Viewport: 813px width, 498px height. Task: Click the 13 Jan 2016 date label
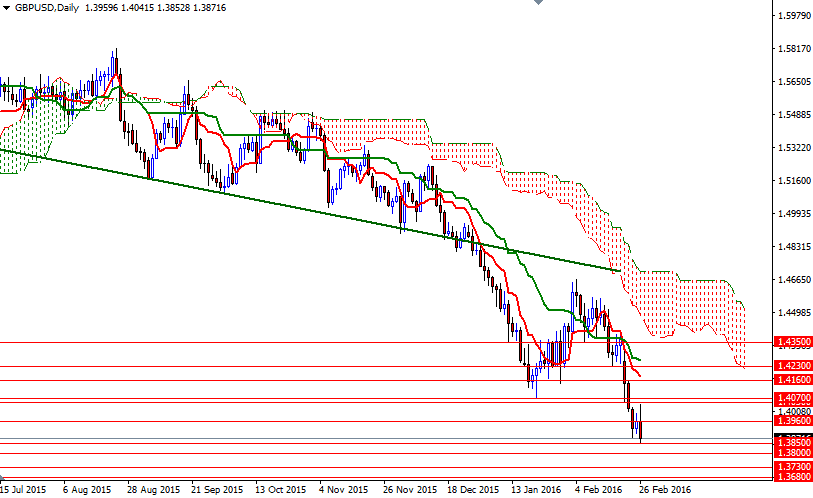click(536, 489)
